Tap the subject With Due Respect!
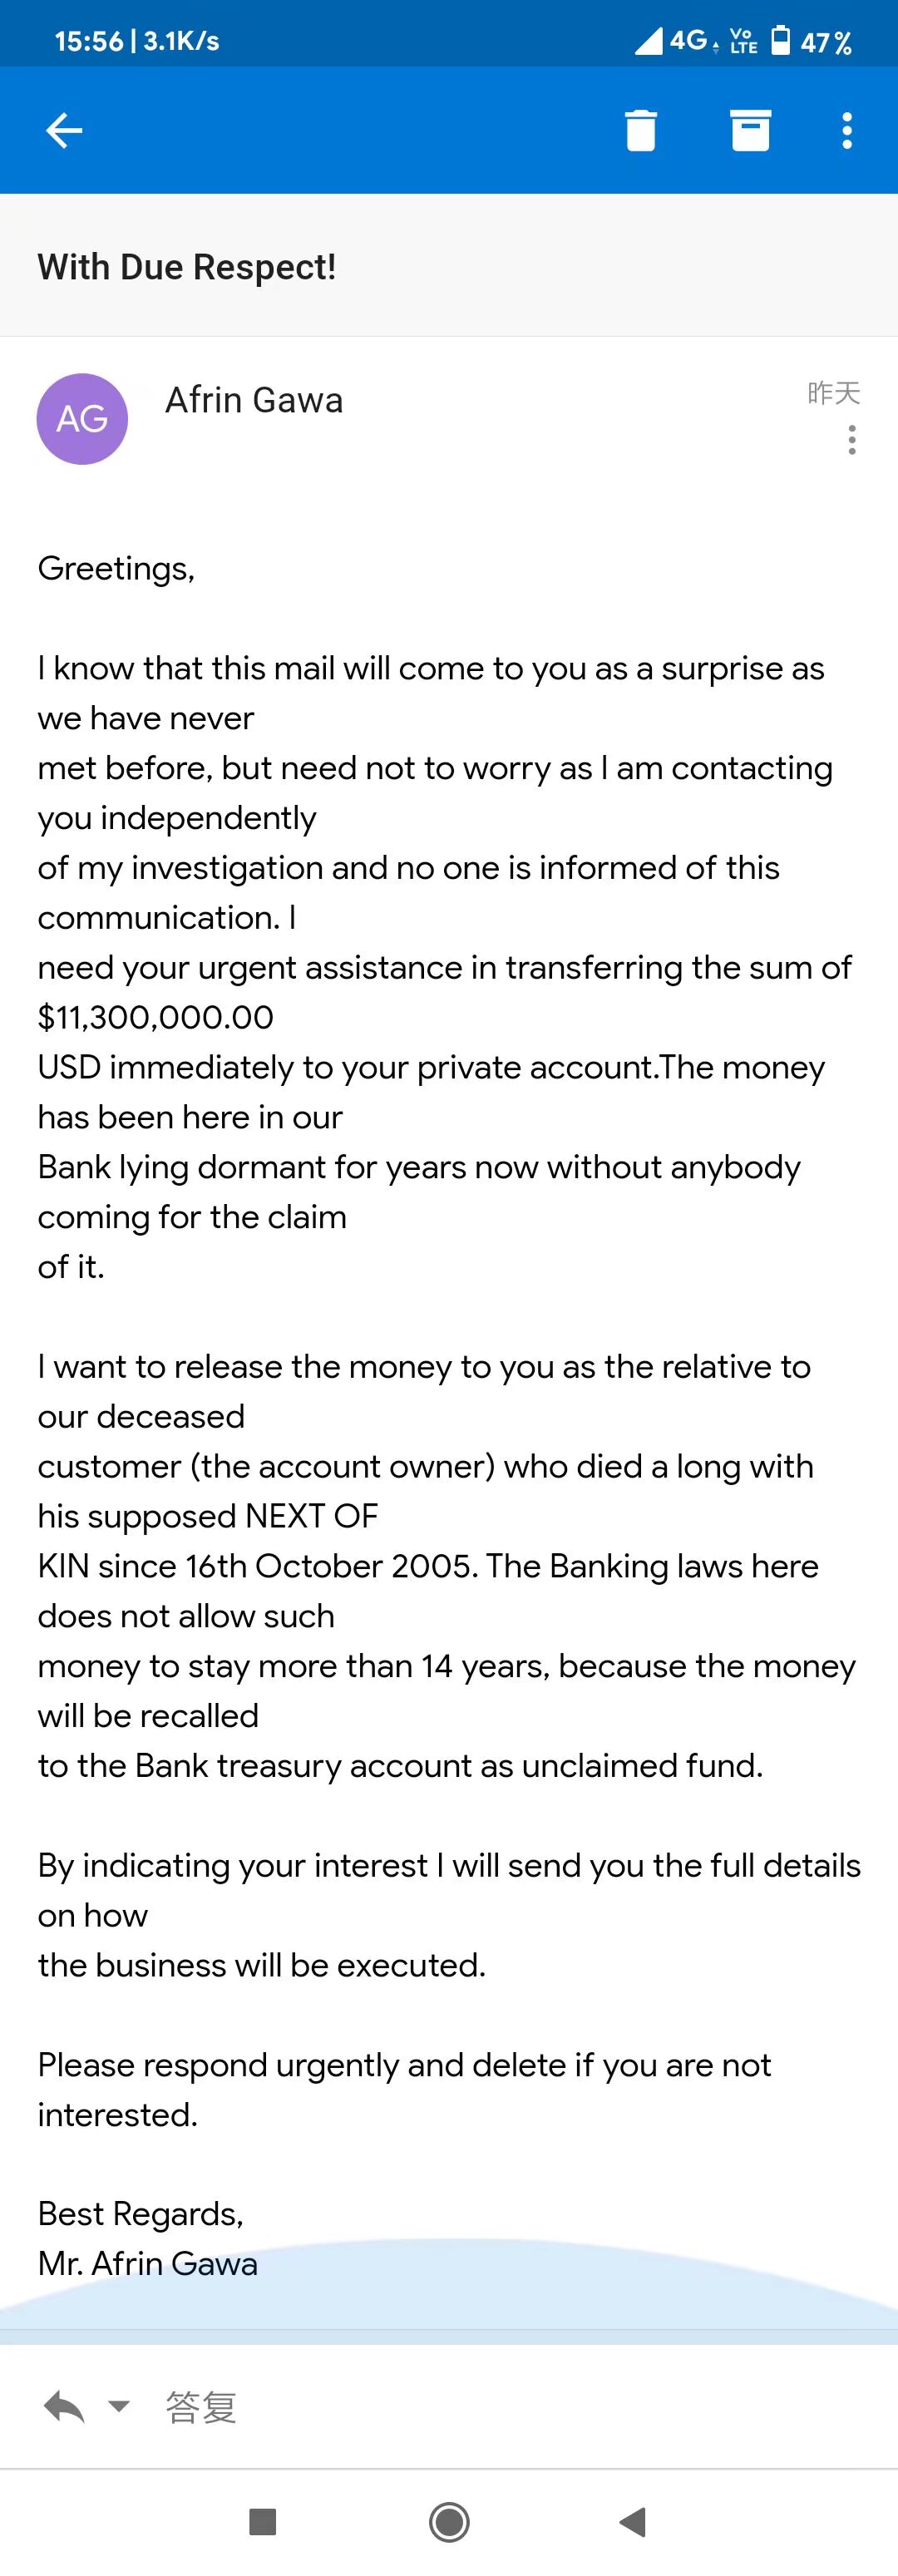Viewport: 898px width, 2576px height. point(187,267)
